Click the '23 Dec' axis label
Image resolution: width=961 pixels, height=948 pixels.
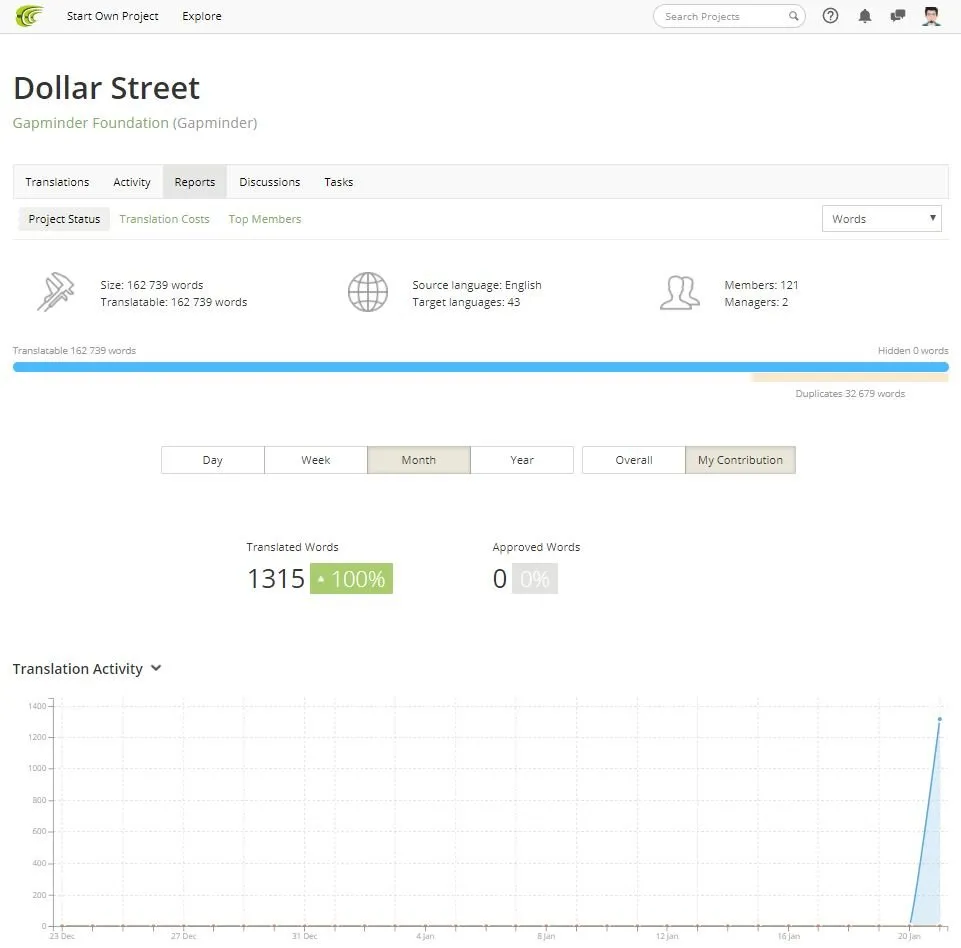click(x=62, y=936)
